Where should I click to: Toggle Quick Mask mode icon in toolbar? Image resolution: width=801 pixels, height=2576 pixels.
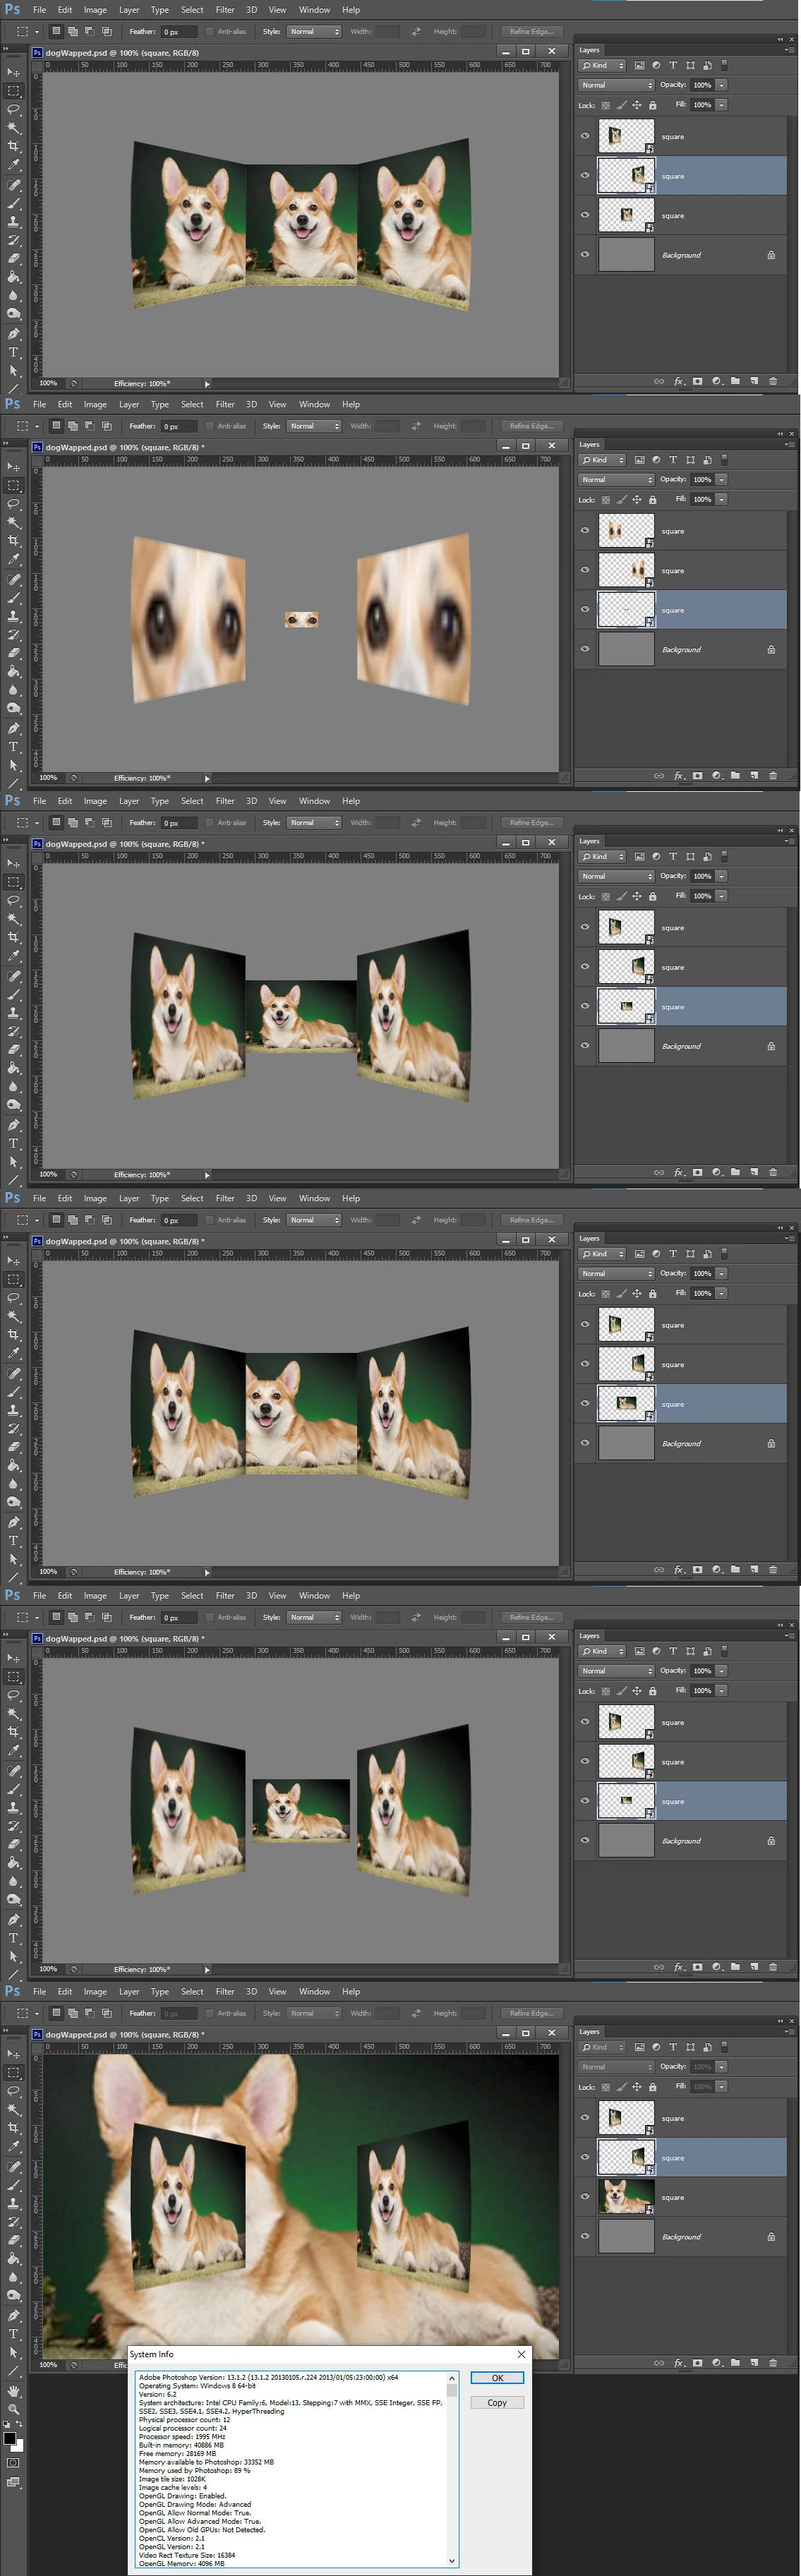point(13,2462)
